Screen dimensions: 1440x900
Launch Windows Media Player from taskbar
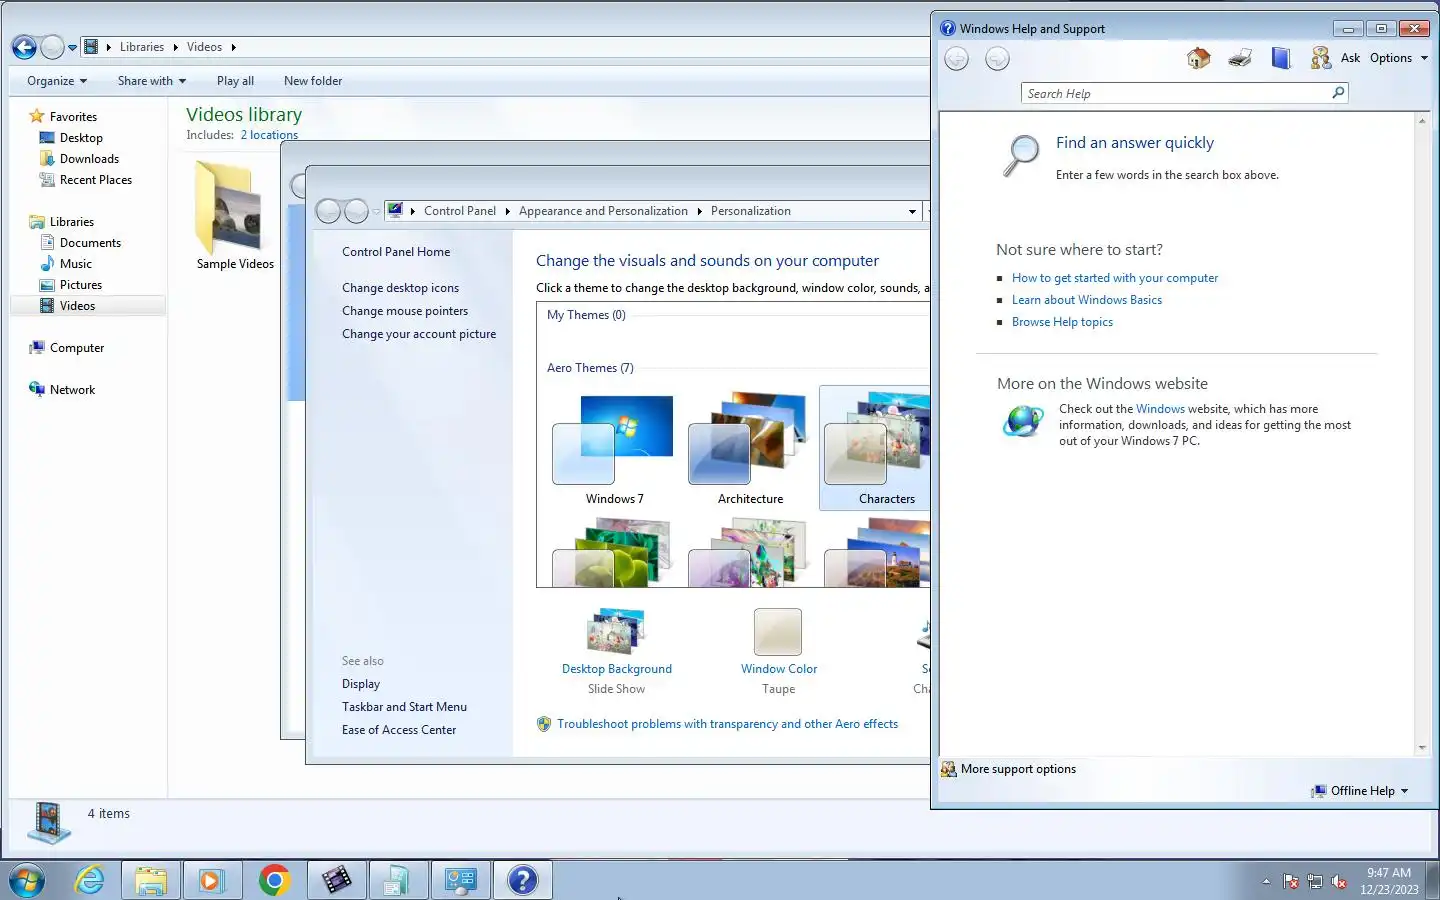(x=212, y=880)
